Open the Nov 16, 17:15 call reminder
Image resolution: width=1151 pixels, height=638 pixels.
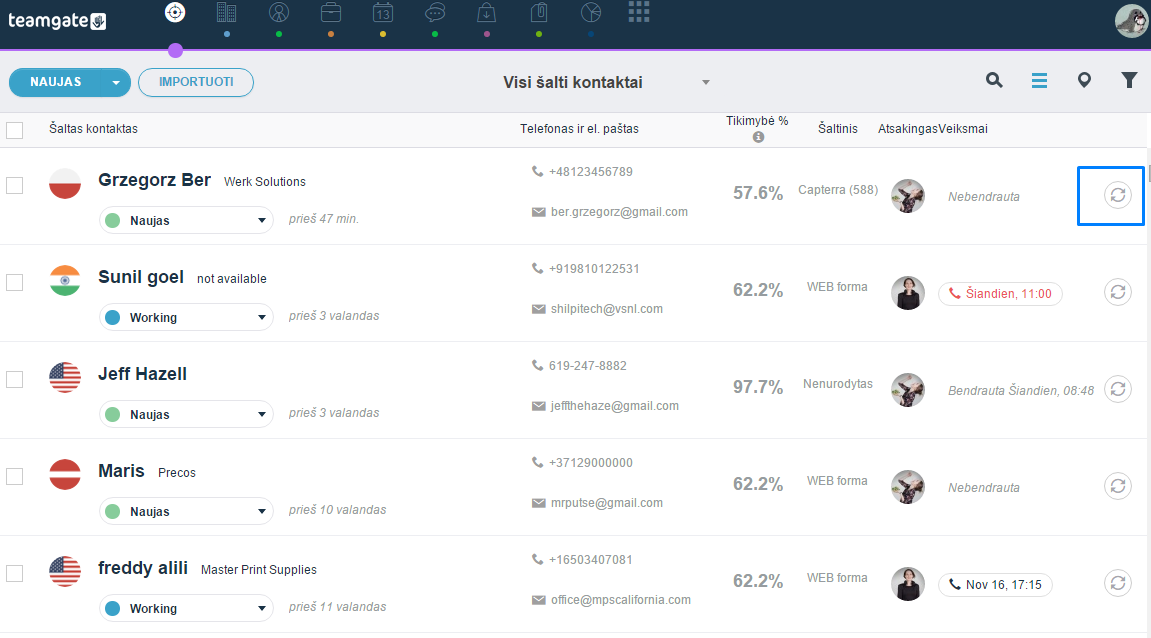tap(995, 584)
